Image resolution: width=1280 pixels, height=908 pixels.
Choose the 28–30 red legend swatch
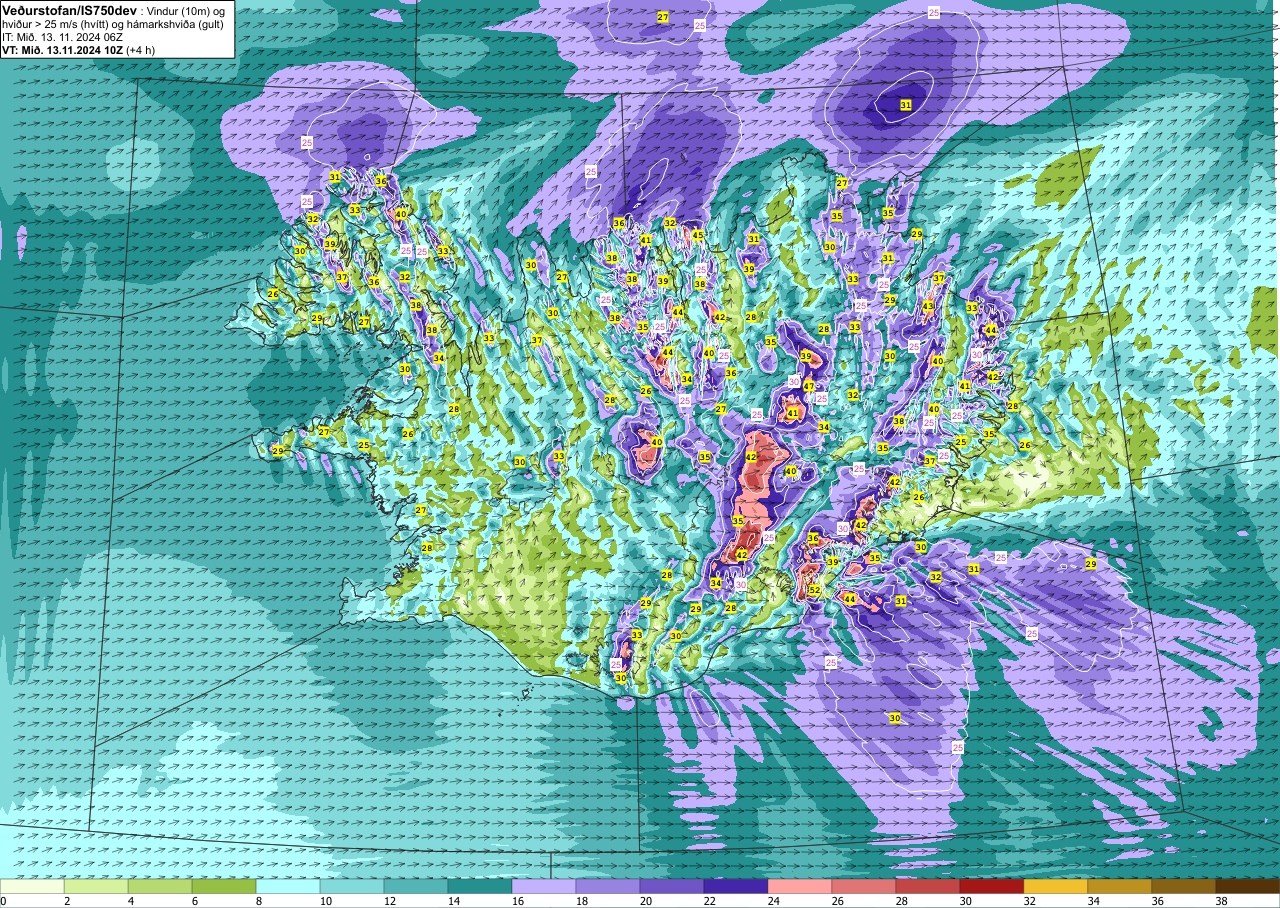[x=928, y=886]
